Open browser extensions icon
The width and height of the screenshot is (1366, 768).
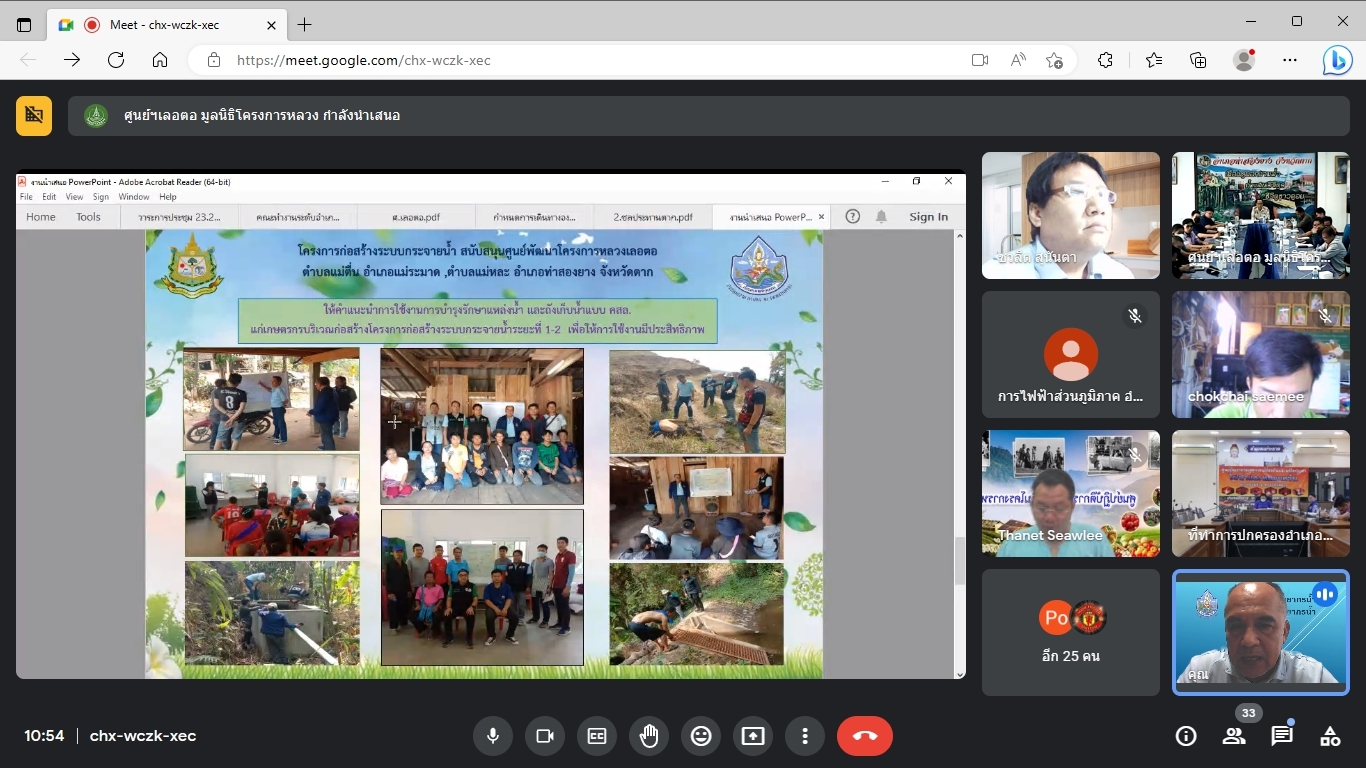point(1106,60)
